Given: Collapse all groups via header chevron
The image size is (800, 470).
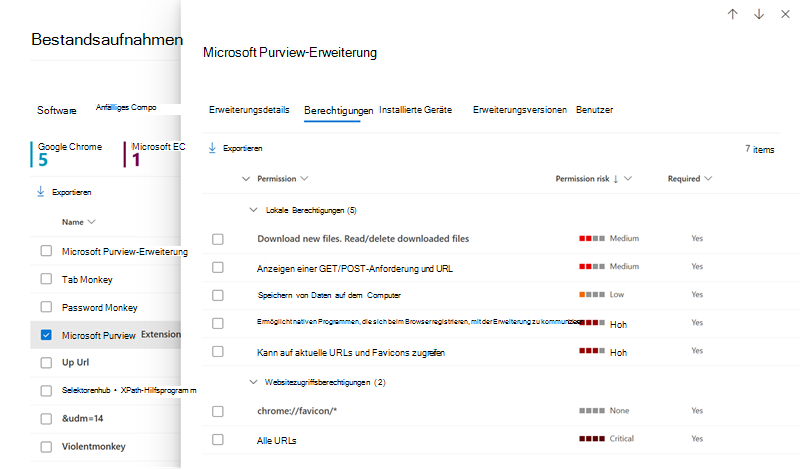Looking at the screenshot, I should 246,179.
